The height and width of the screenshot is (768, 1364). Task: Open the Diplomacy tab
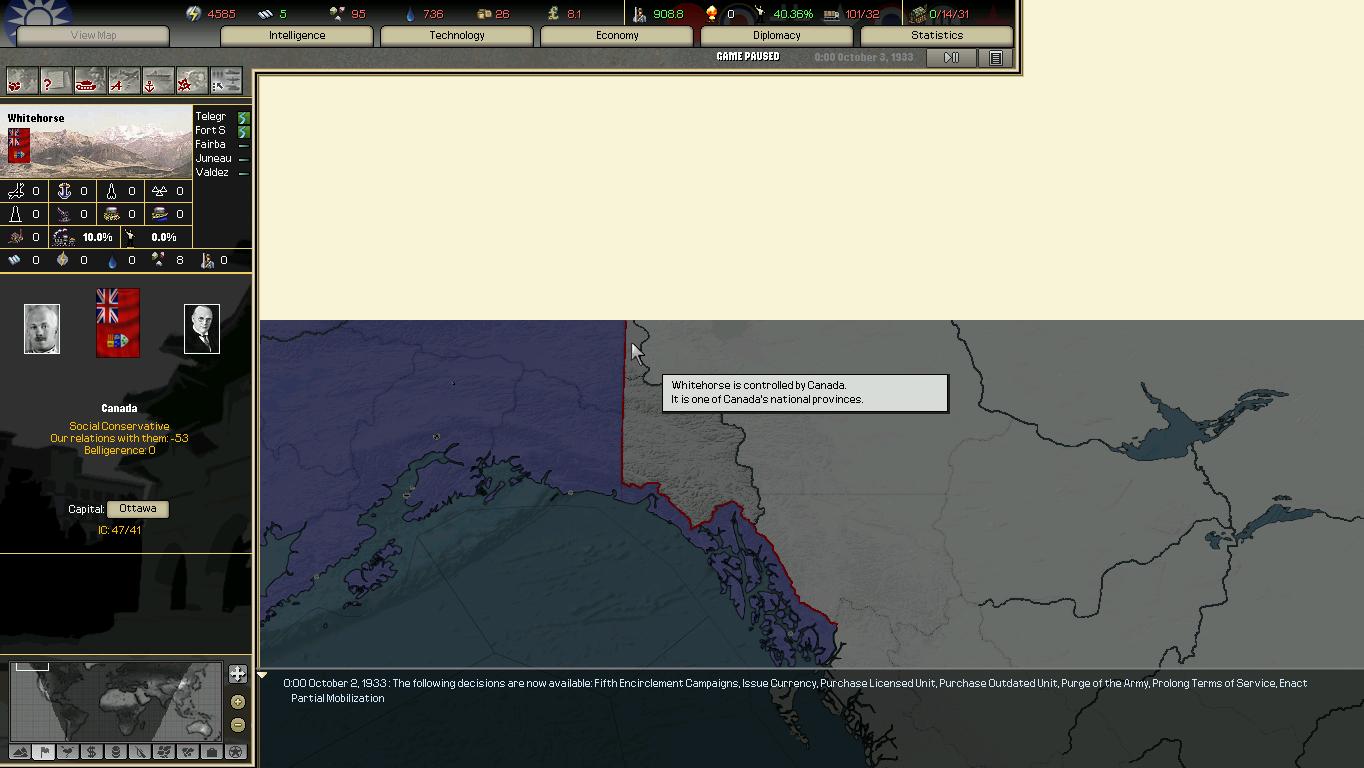(776, 35)
